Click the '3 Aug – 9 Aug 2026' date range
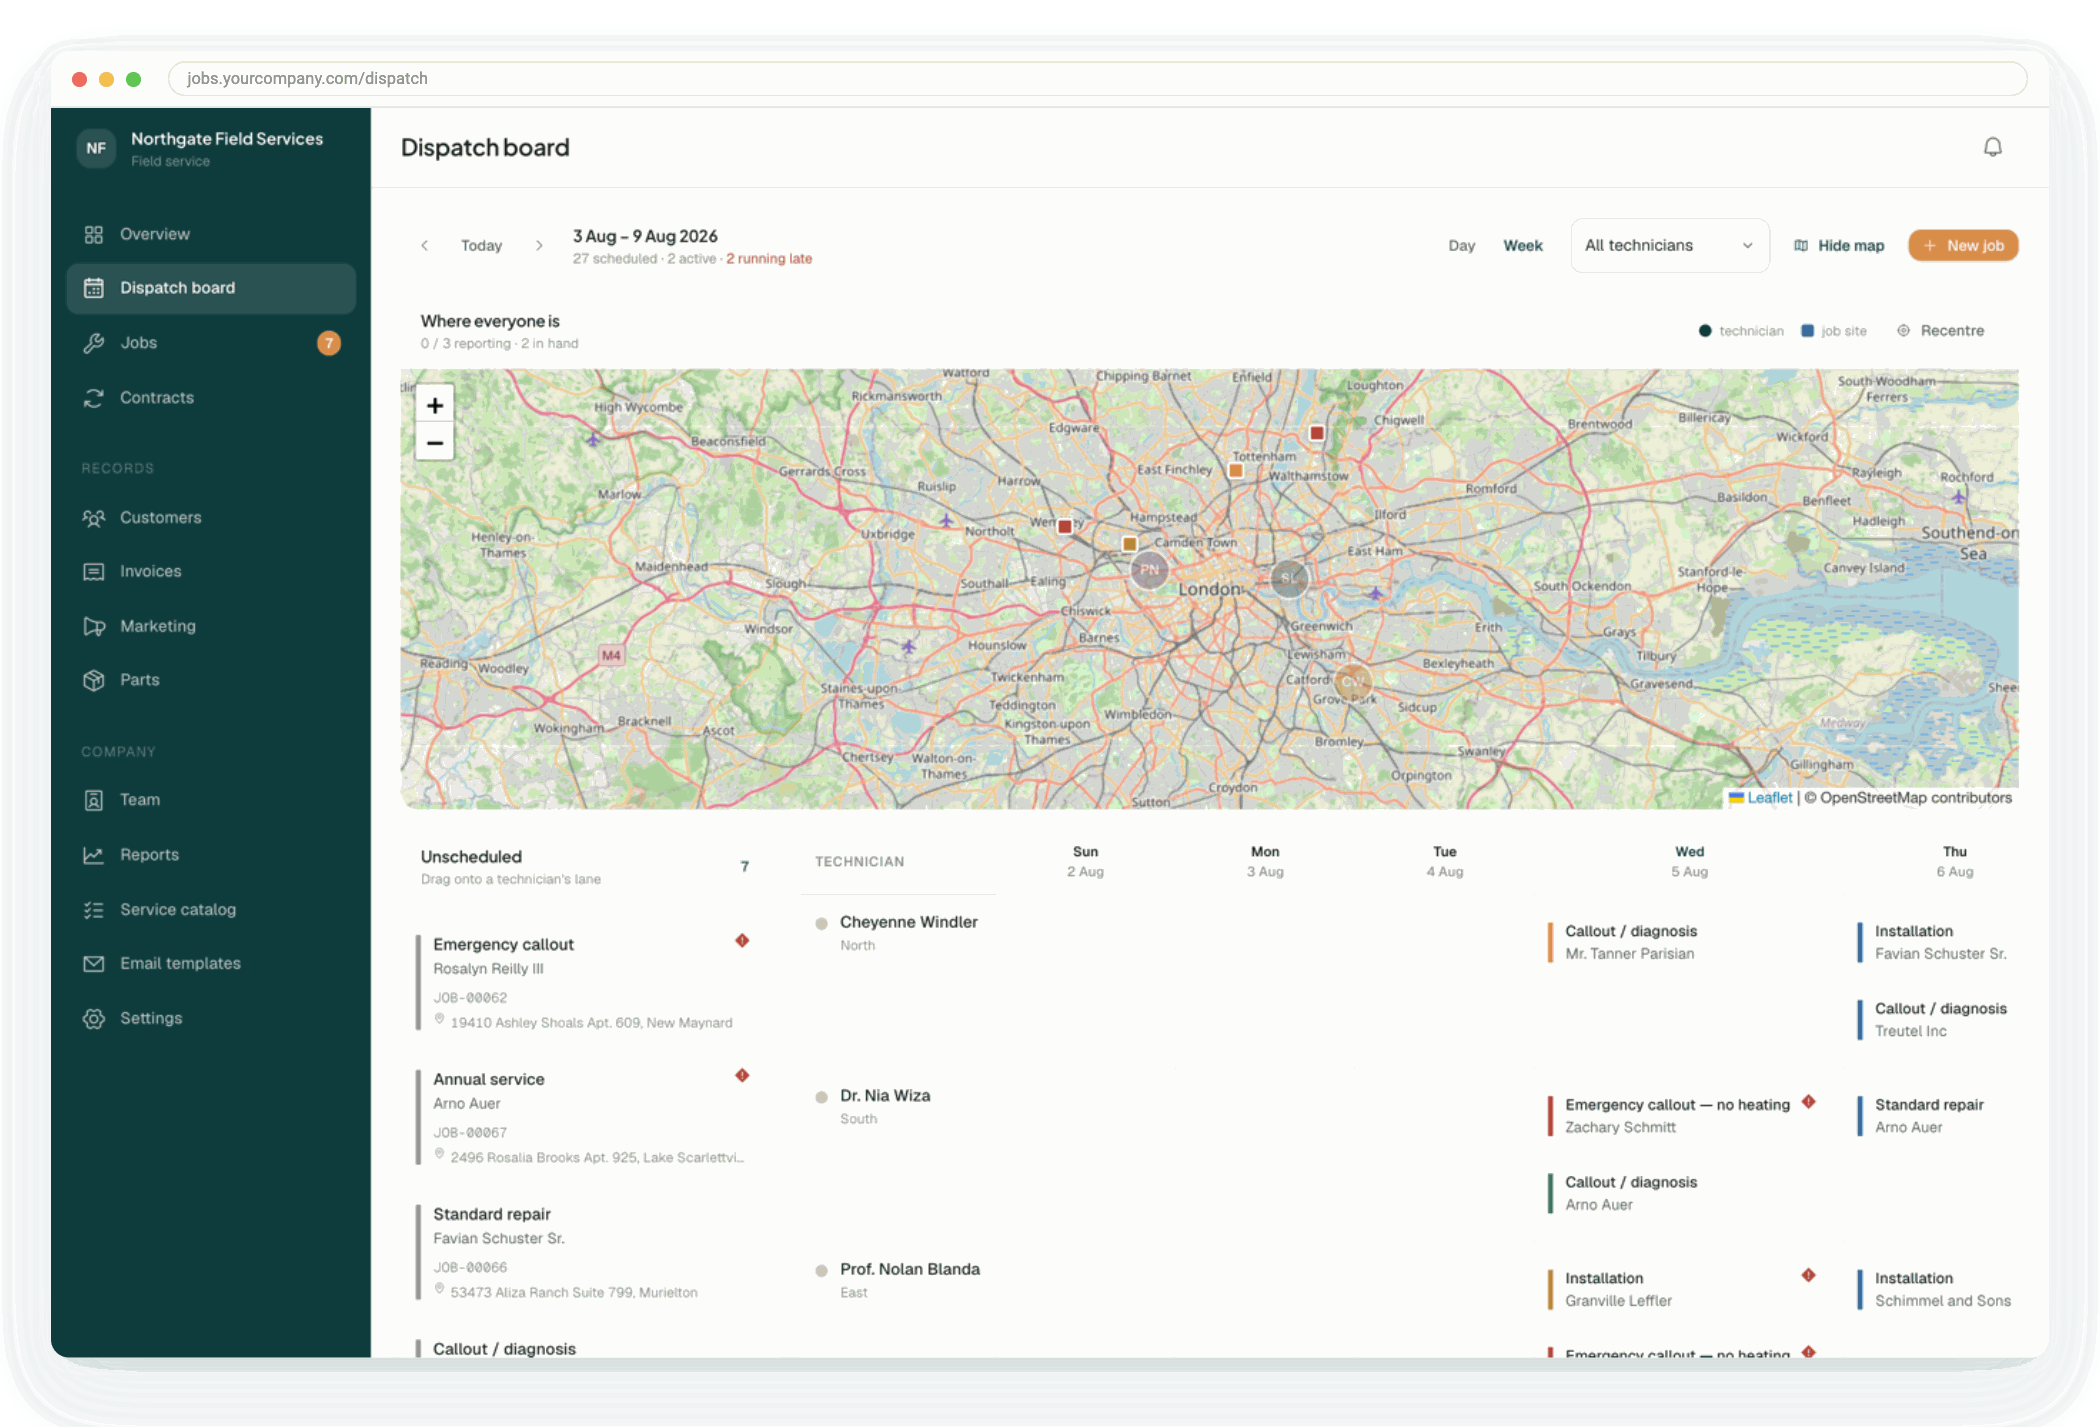The height and width of the screenshot is (1427, 2100). click(x=645, y=236)
